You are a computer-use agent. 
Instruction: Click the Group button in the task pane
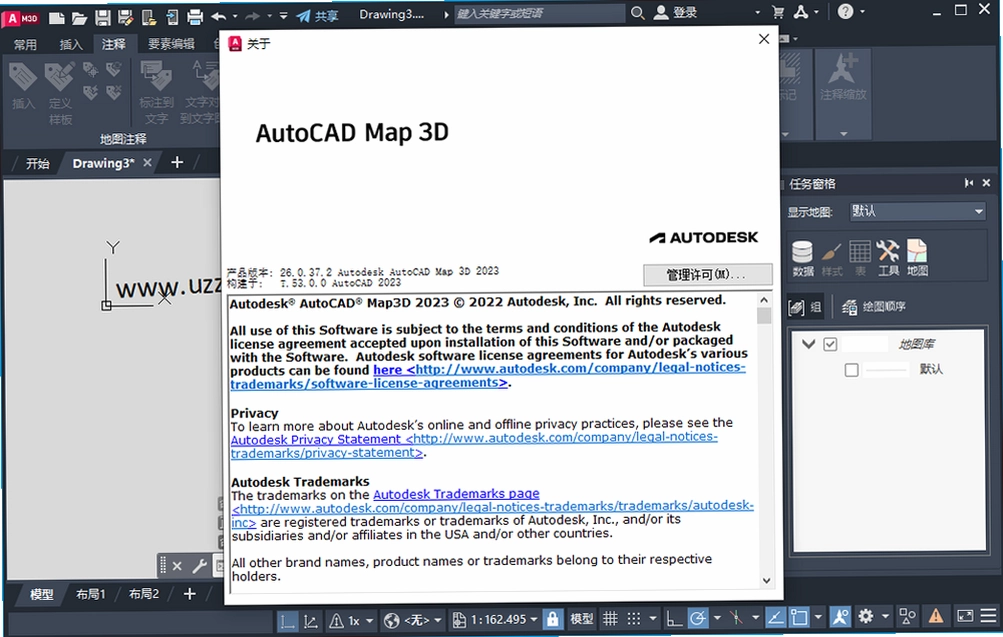point(805,308)
